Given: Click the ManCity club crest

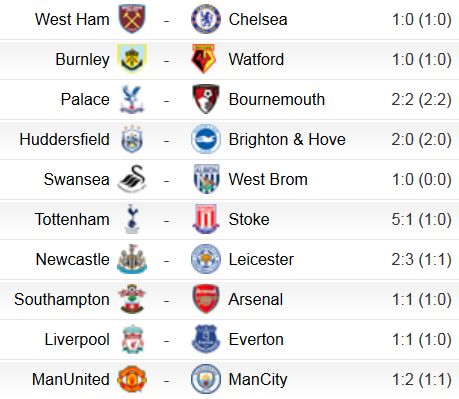Looking at the screenshot, I should click(206, 379).
